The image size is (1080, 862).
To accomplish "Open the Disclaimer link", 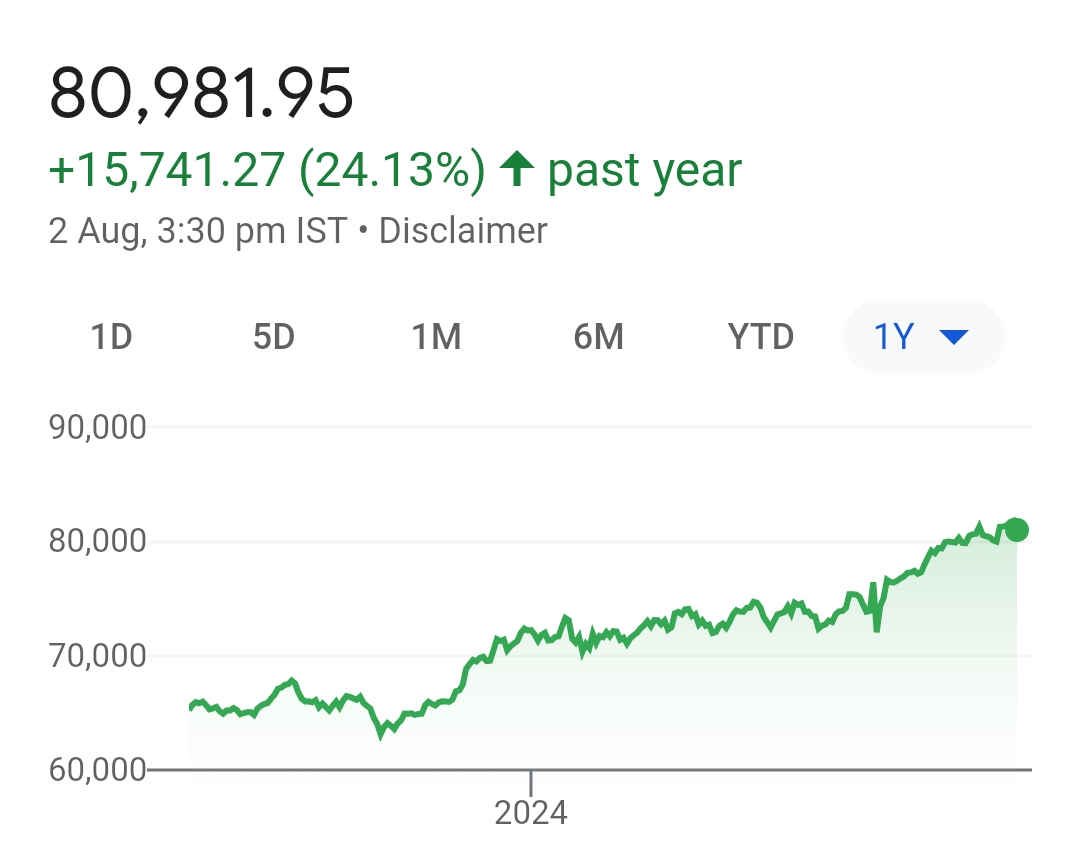I will click(x=463, y=231).
